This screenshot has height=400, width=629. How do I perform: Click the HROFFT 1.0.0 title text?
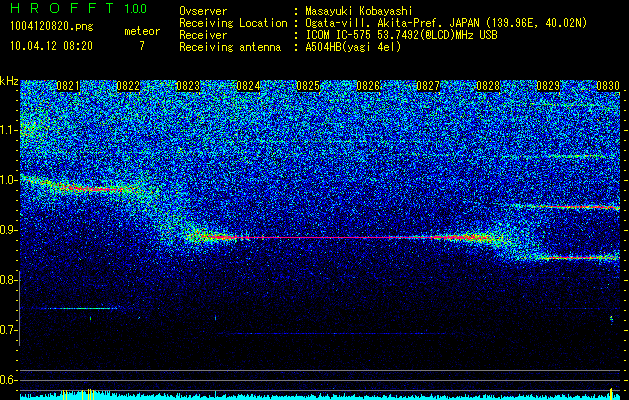pos(79,8)
